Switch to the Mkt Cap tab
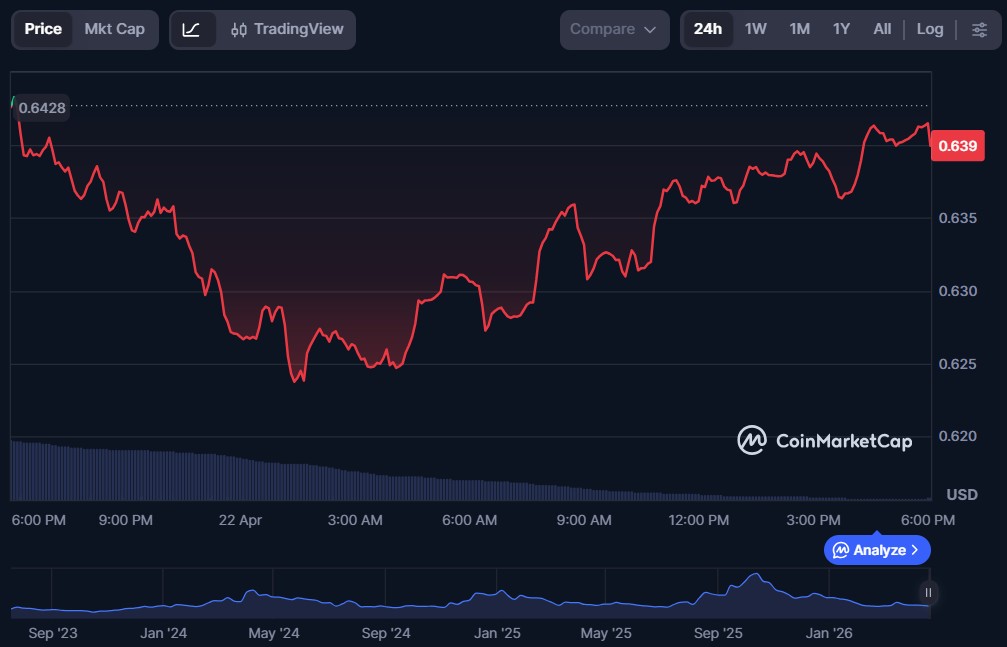This screenshot has width=1007, height=647. tap(114, 29)
